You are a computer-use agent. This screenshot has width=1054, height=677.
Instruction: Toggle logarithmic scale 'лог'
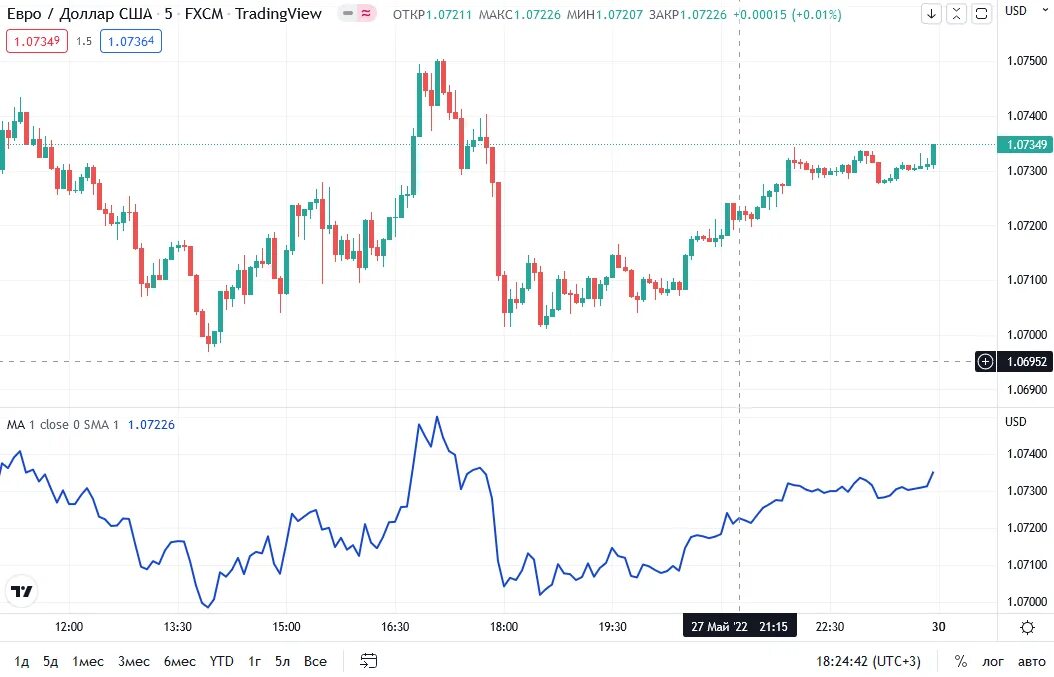pos(993,662)
